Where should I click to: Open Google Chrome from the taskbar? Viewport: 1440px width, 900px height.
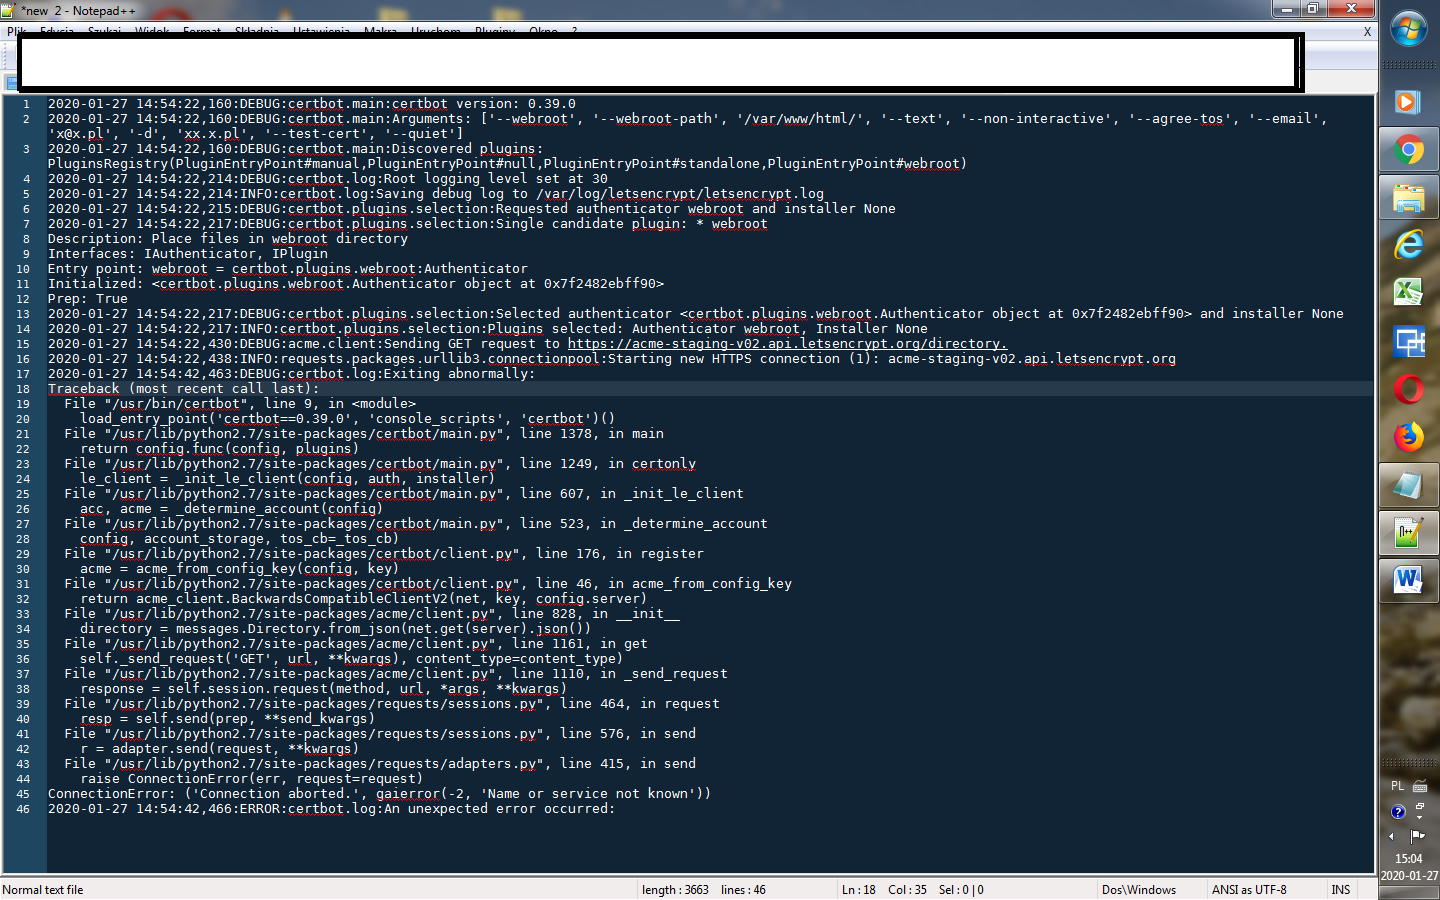(x=1408, y=151)
